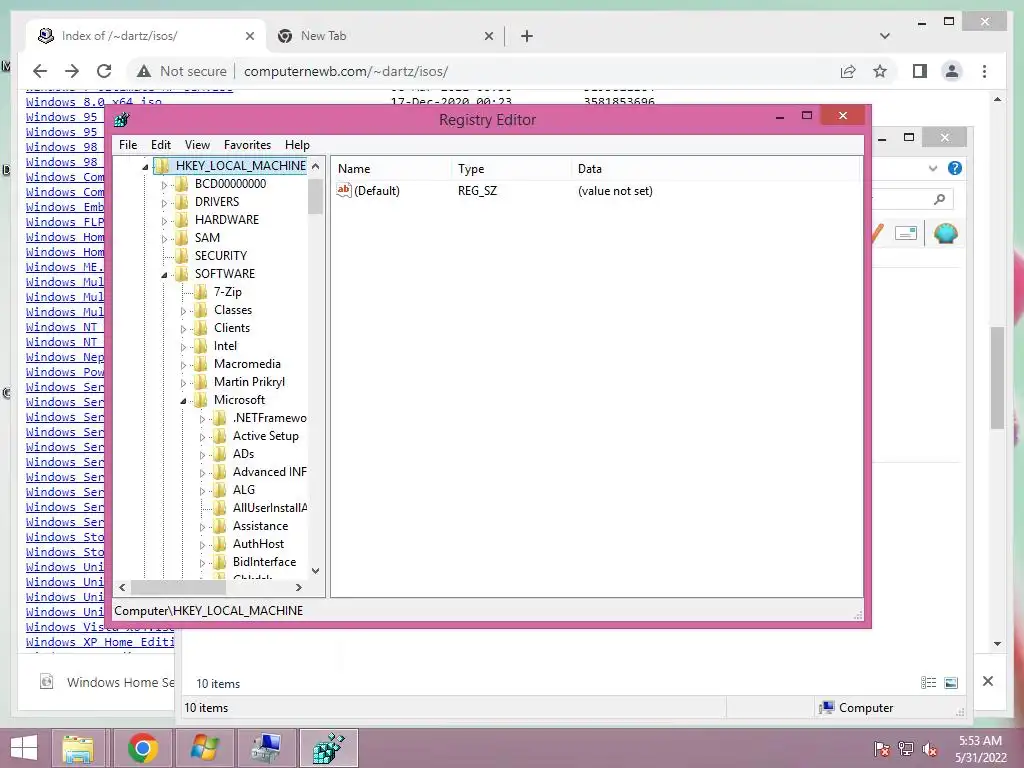Click the Assistance folder icon
This screenshot has height=768, width=1024.
tap(220, 526)
